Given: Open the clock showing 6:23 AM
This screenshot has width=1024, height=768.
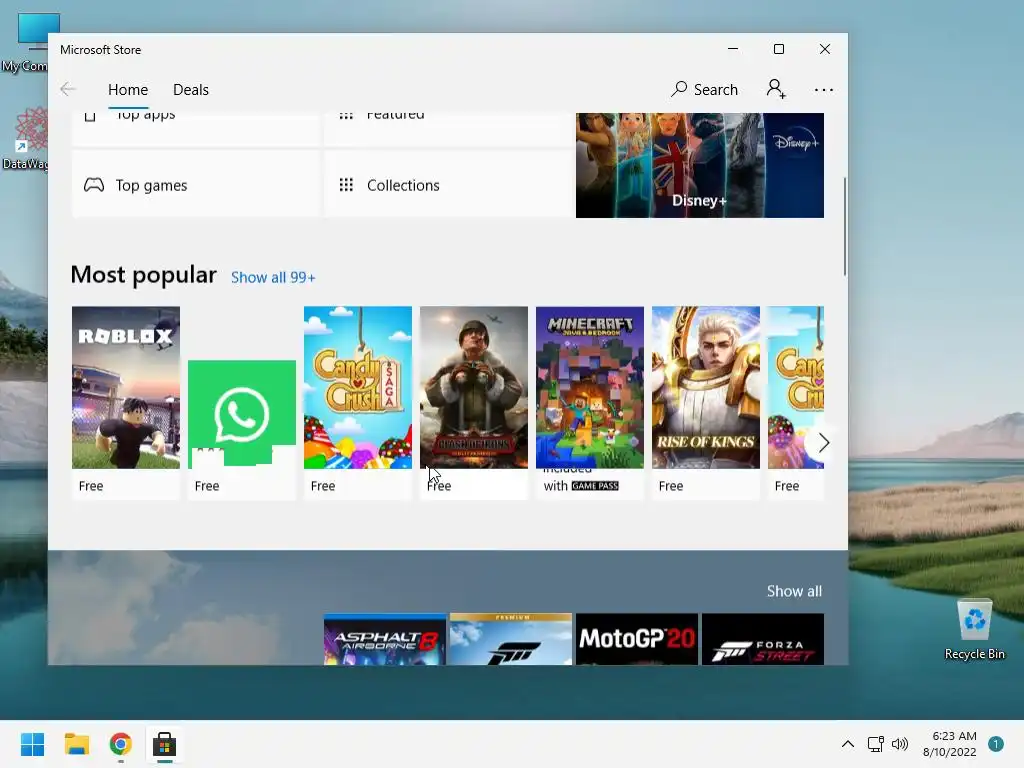Looking at the screenshot, I should coord(950,744).
